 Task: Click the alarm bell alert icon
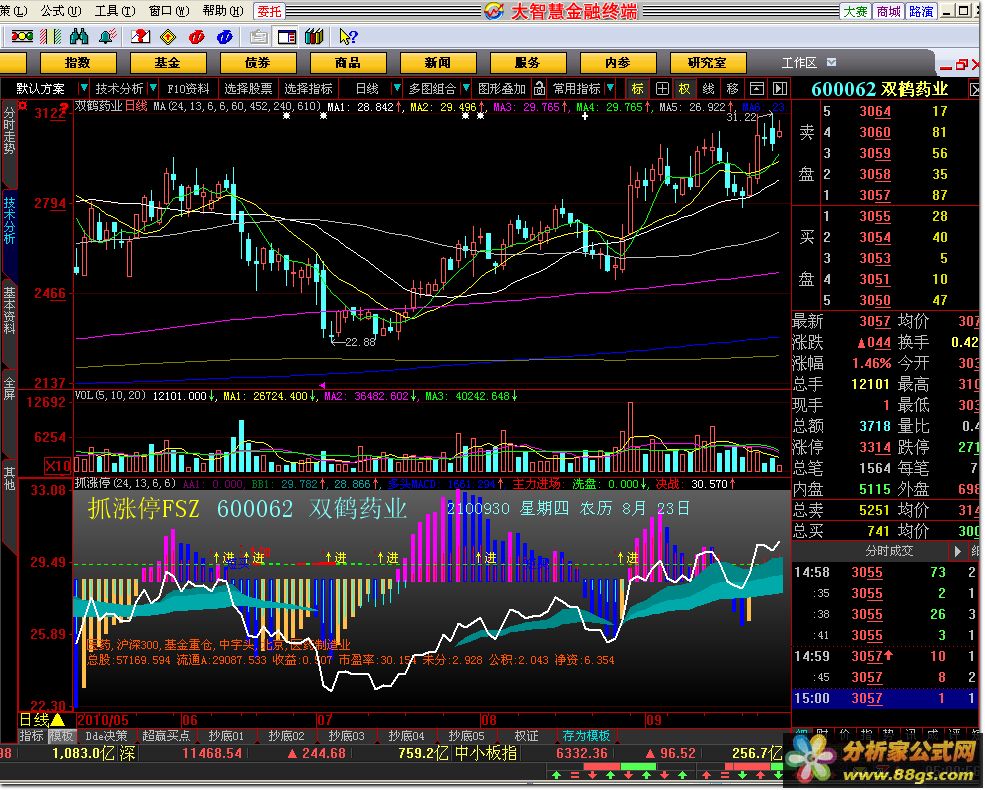[x=107, y=37]
